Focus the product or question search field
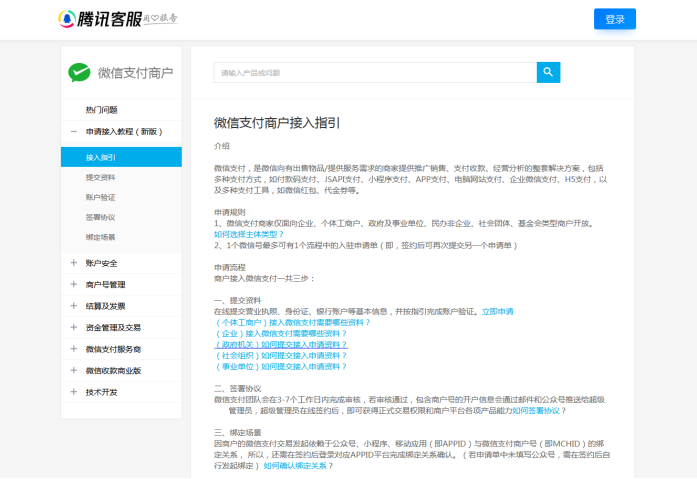This screenshot has width=697, height=479. (x=375, y=72)
